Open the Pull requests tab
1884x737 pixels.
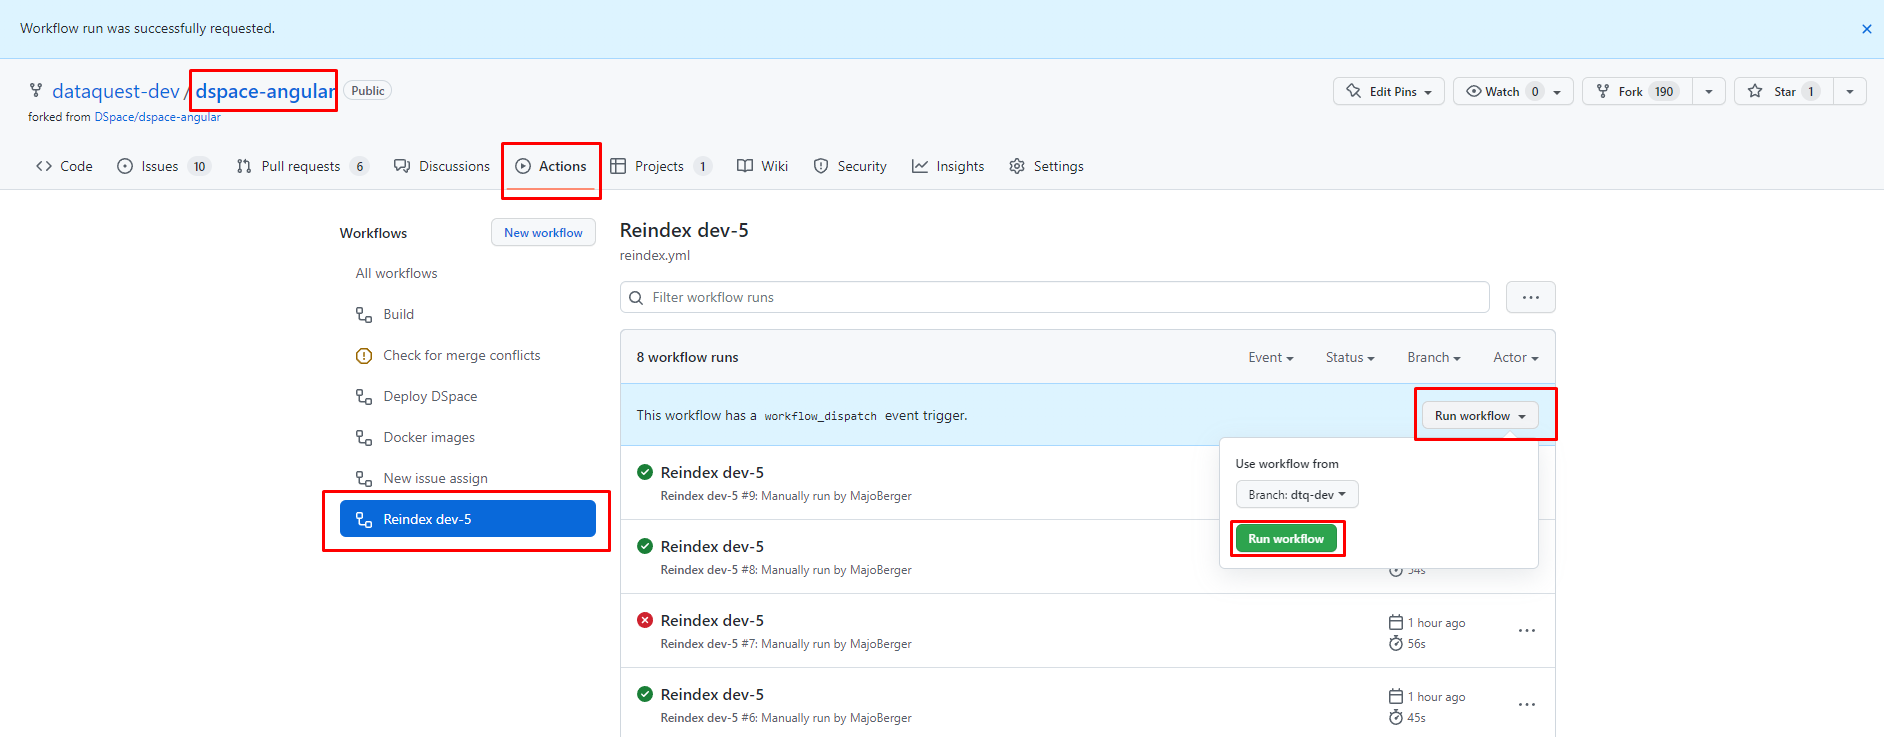302,166
